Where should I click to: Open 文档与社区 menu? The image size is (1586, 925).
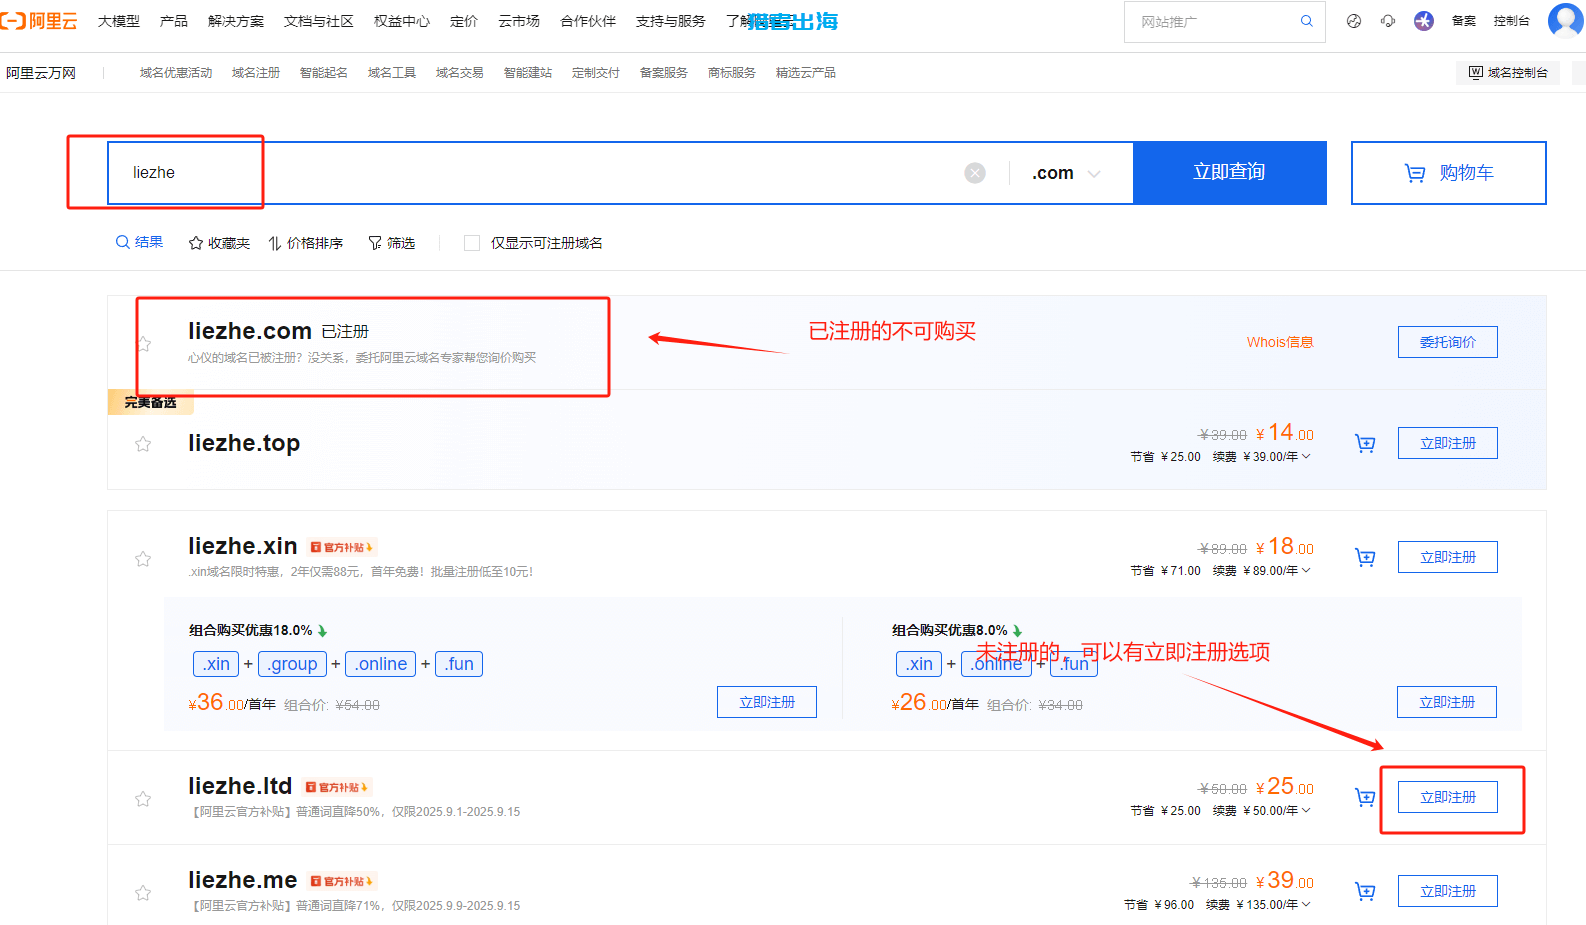click(319, 21)
